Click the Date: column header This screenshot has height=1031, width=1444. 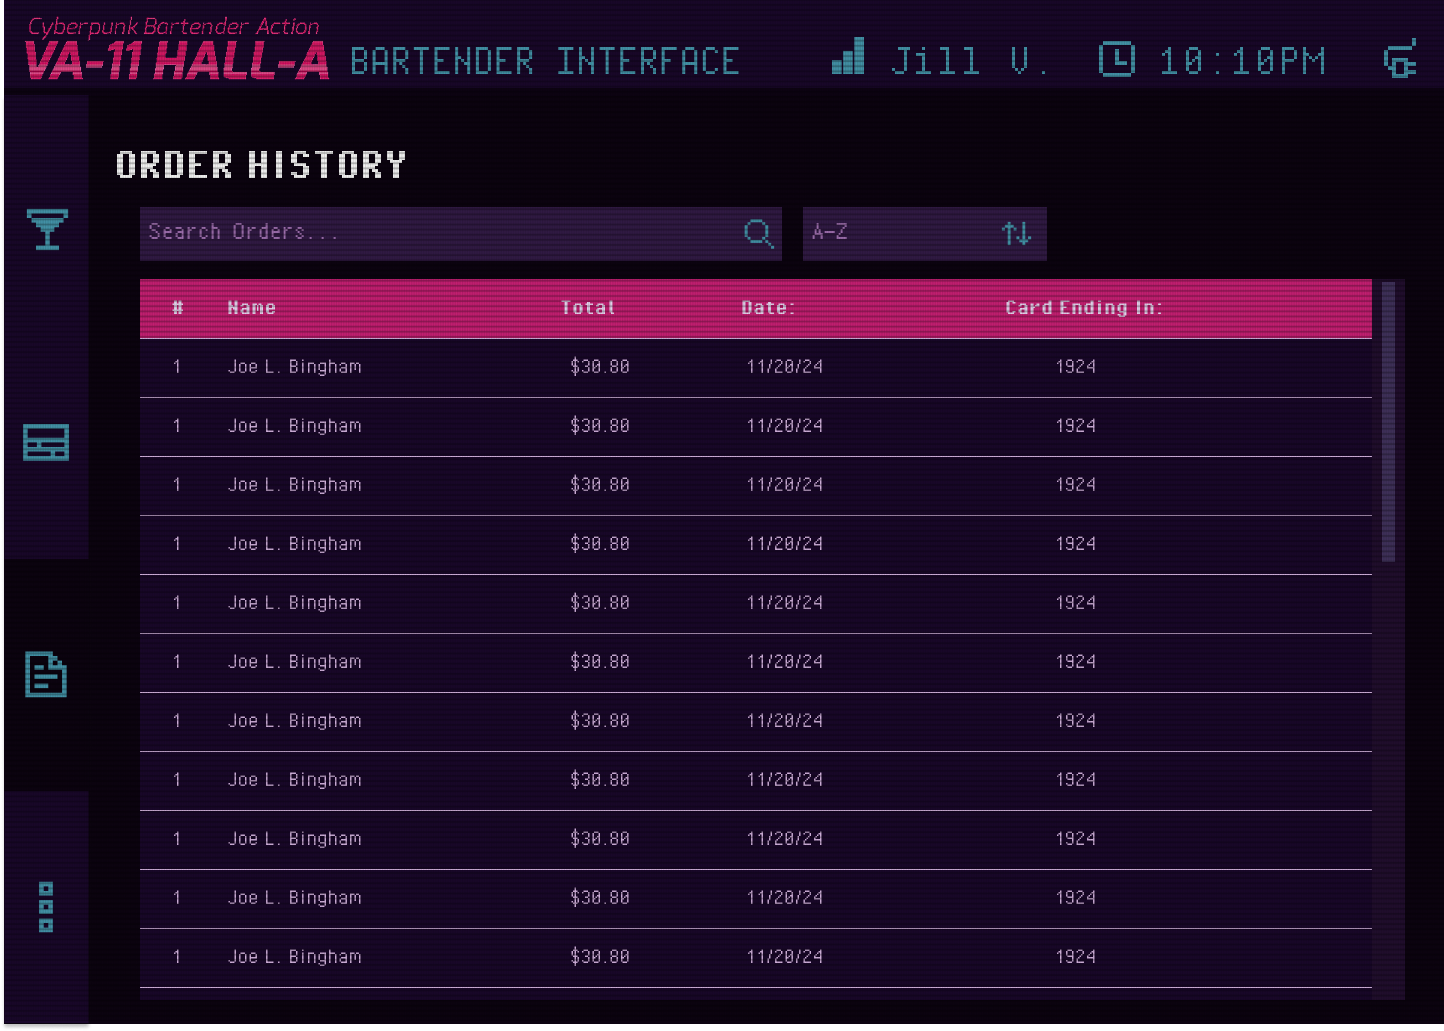(768, 308)
